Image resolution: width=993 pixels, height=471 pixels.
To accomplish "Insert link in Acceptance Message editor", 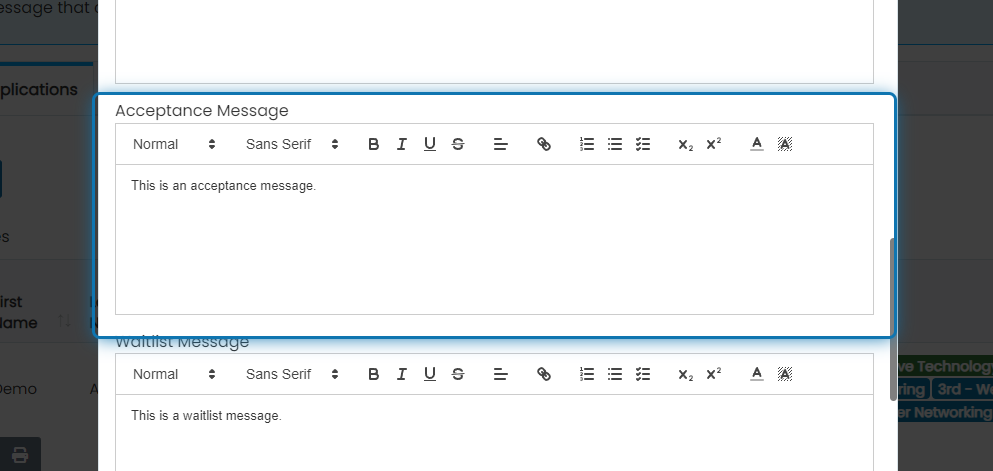I will click(x=544, y=144).
